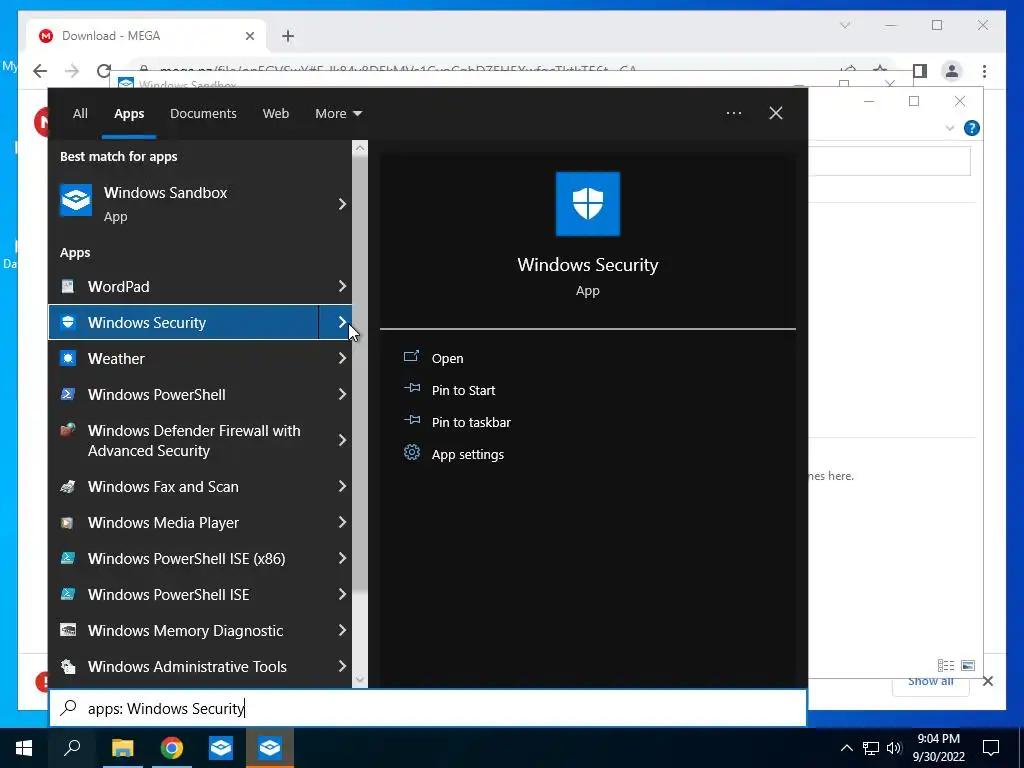Click the Pin to Start pin icon
1024x768 pixels.
412,389
